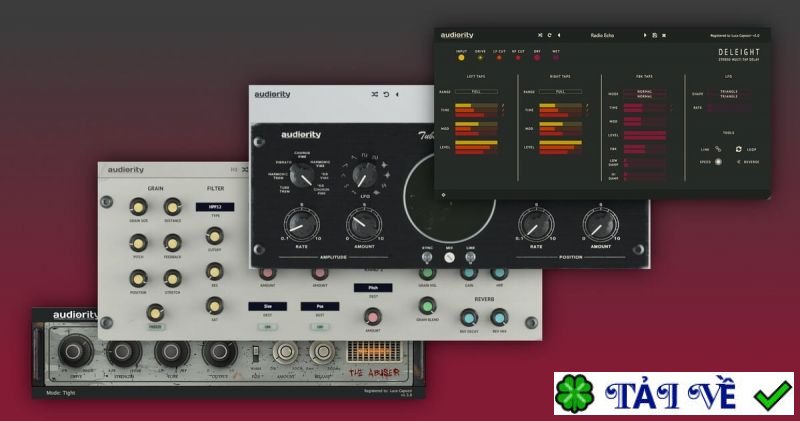This screenshot has height=421, width=800.
Task: Toggle the Link switch on tube modulator
Action: [x=470, y=257]
